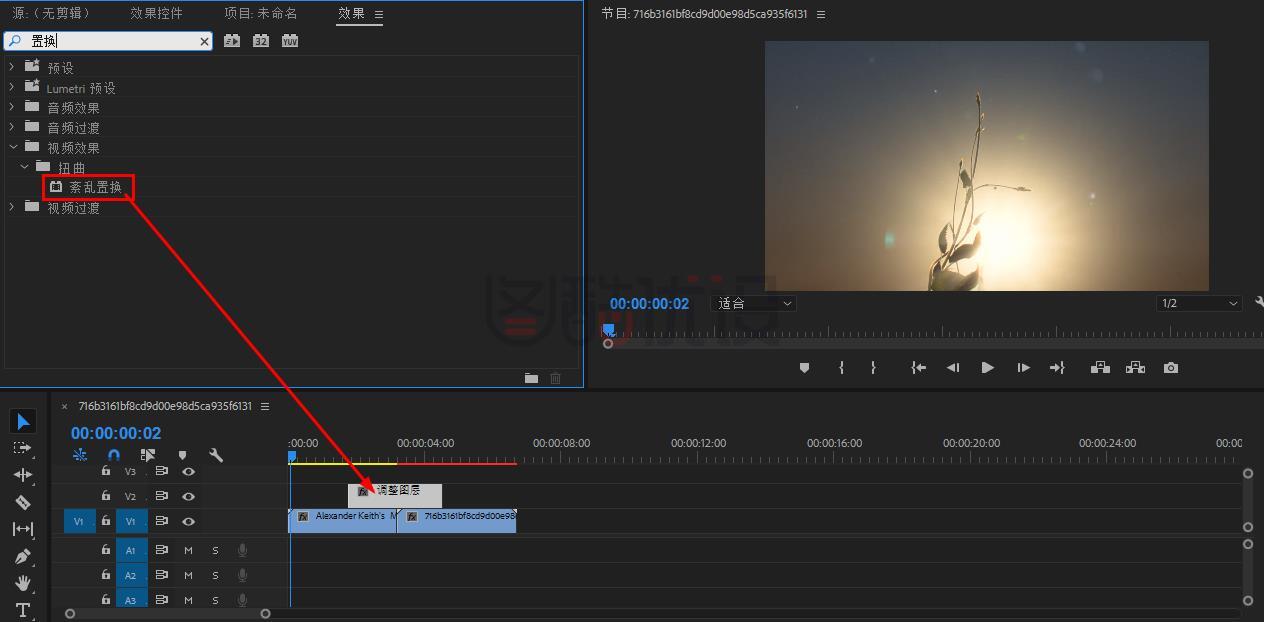Image resolution: width=1264 pixels, height=622 pixels.
Task: Step forward one frame
Action: pyautogui.click(x=1023, y=368)
